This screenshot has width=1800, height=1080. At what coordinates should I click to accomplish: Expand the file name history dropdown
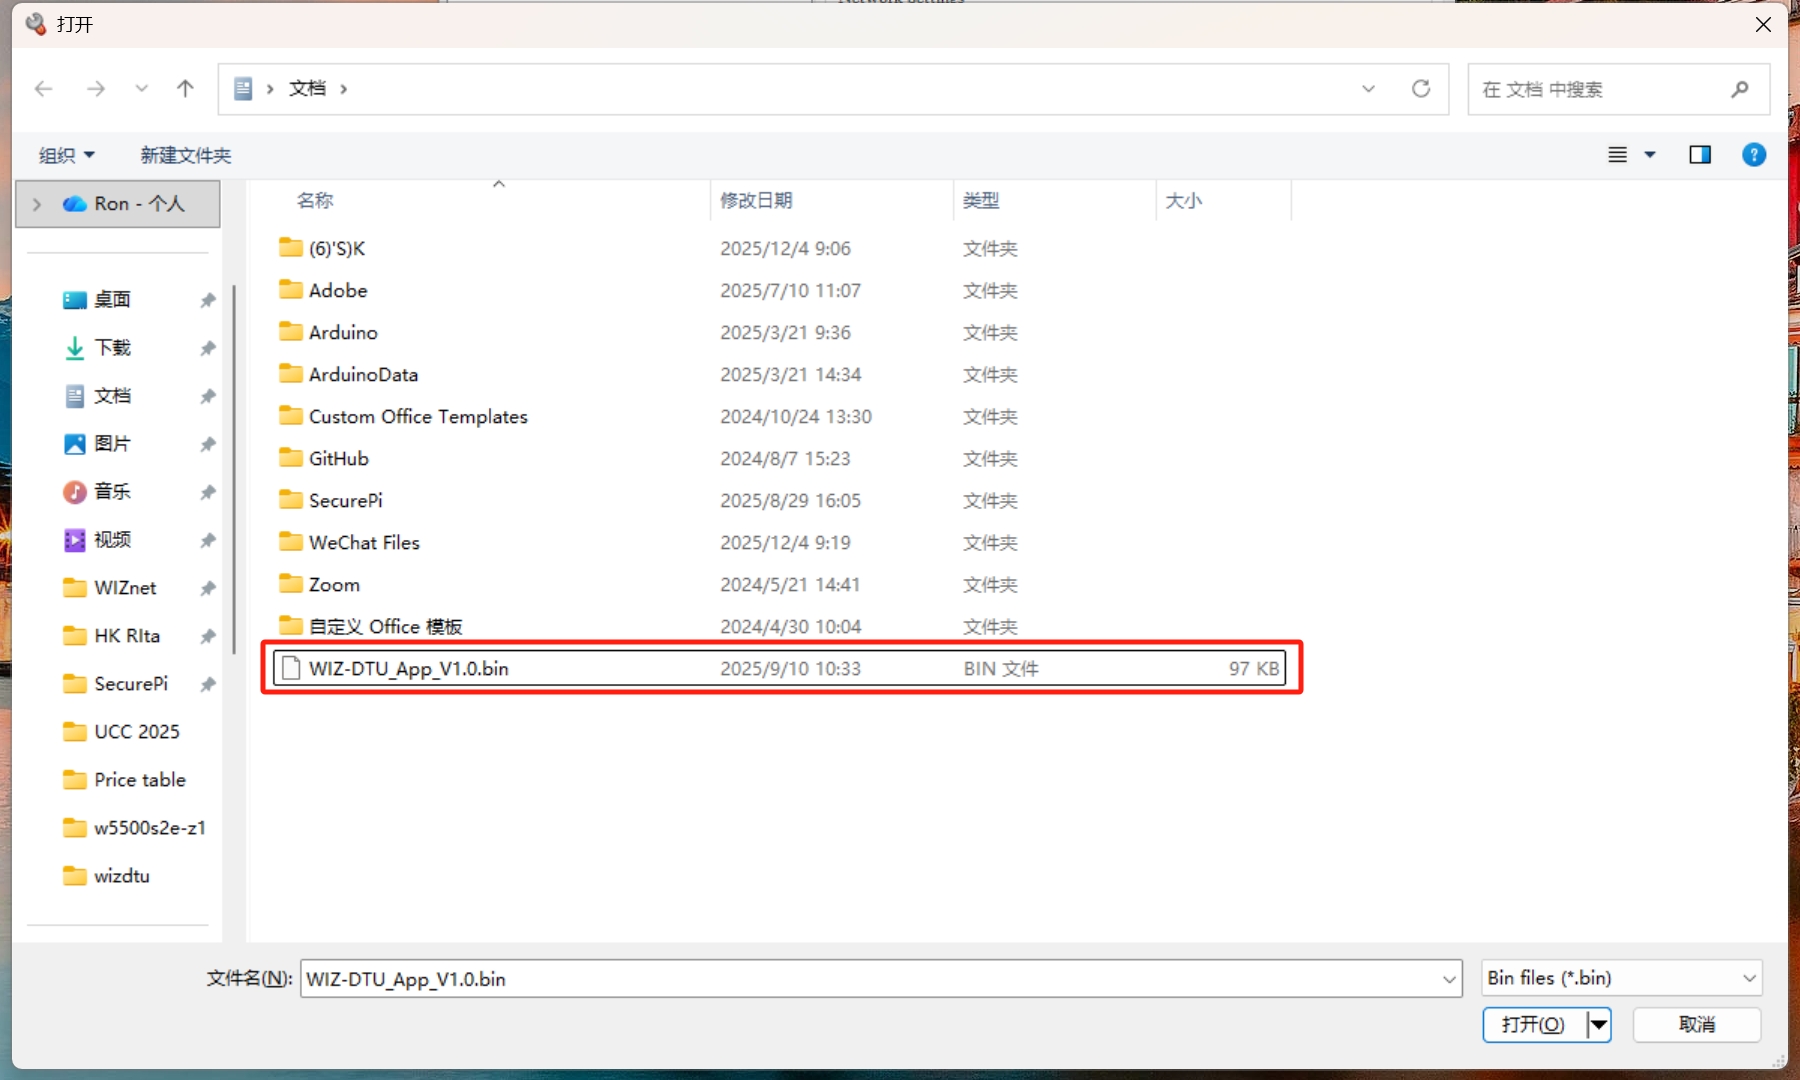1448,979
